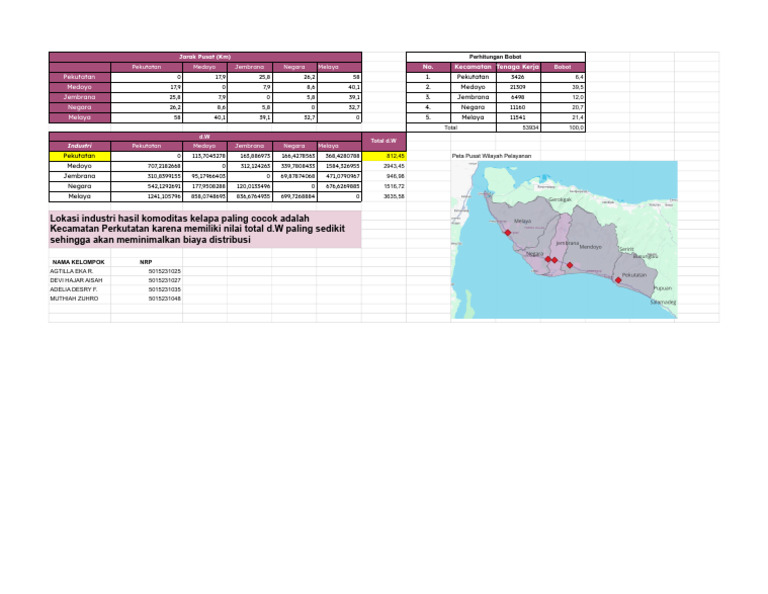Click the NRP value 5015231048
Viewport: 768px width, 594px height.
165,298
